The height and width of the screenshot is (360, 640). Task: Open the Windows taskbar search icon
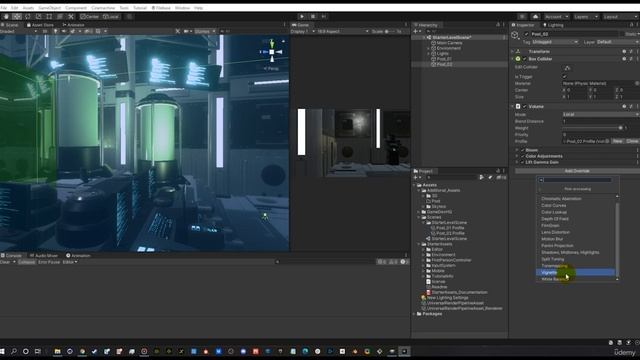(13, 351)
